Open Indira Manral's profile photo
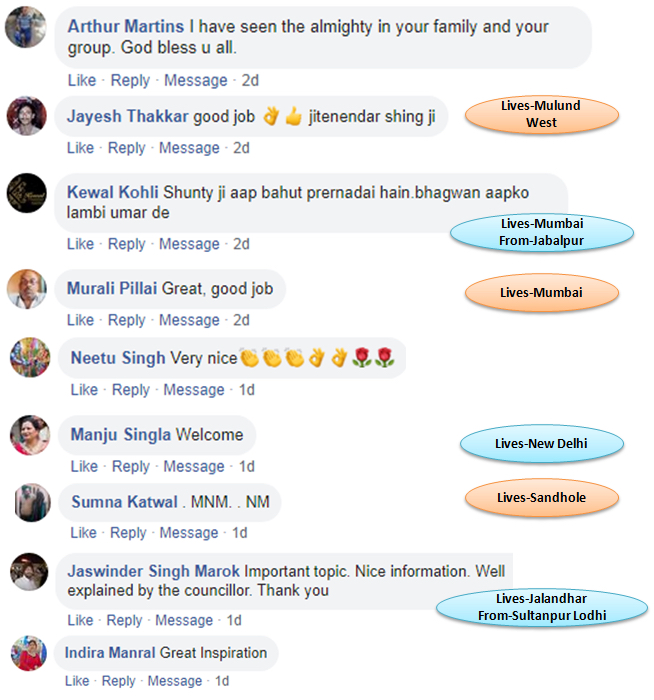The width and height of the screenshot is (654, 700). (x=29, y=653)
